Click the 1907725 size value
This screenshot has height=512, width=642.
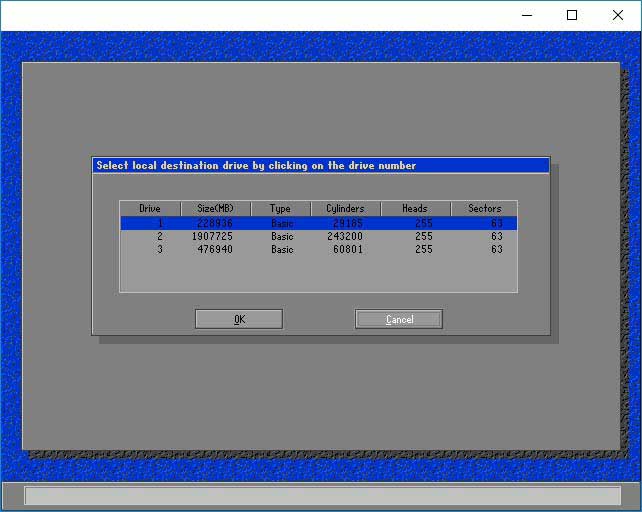tap(215, 236)
